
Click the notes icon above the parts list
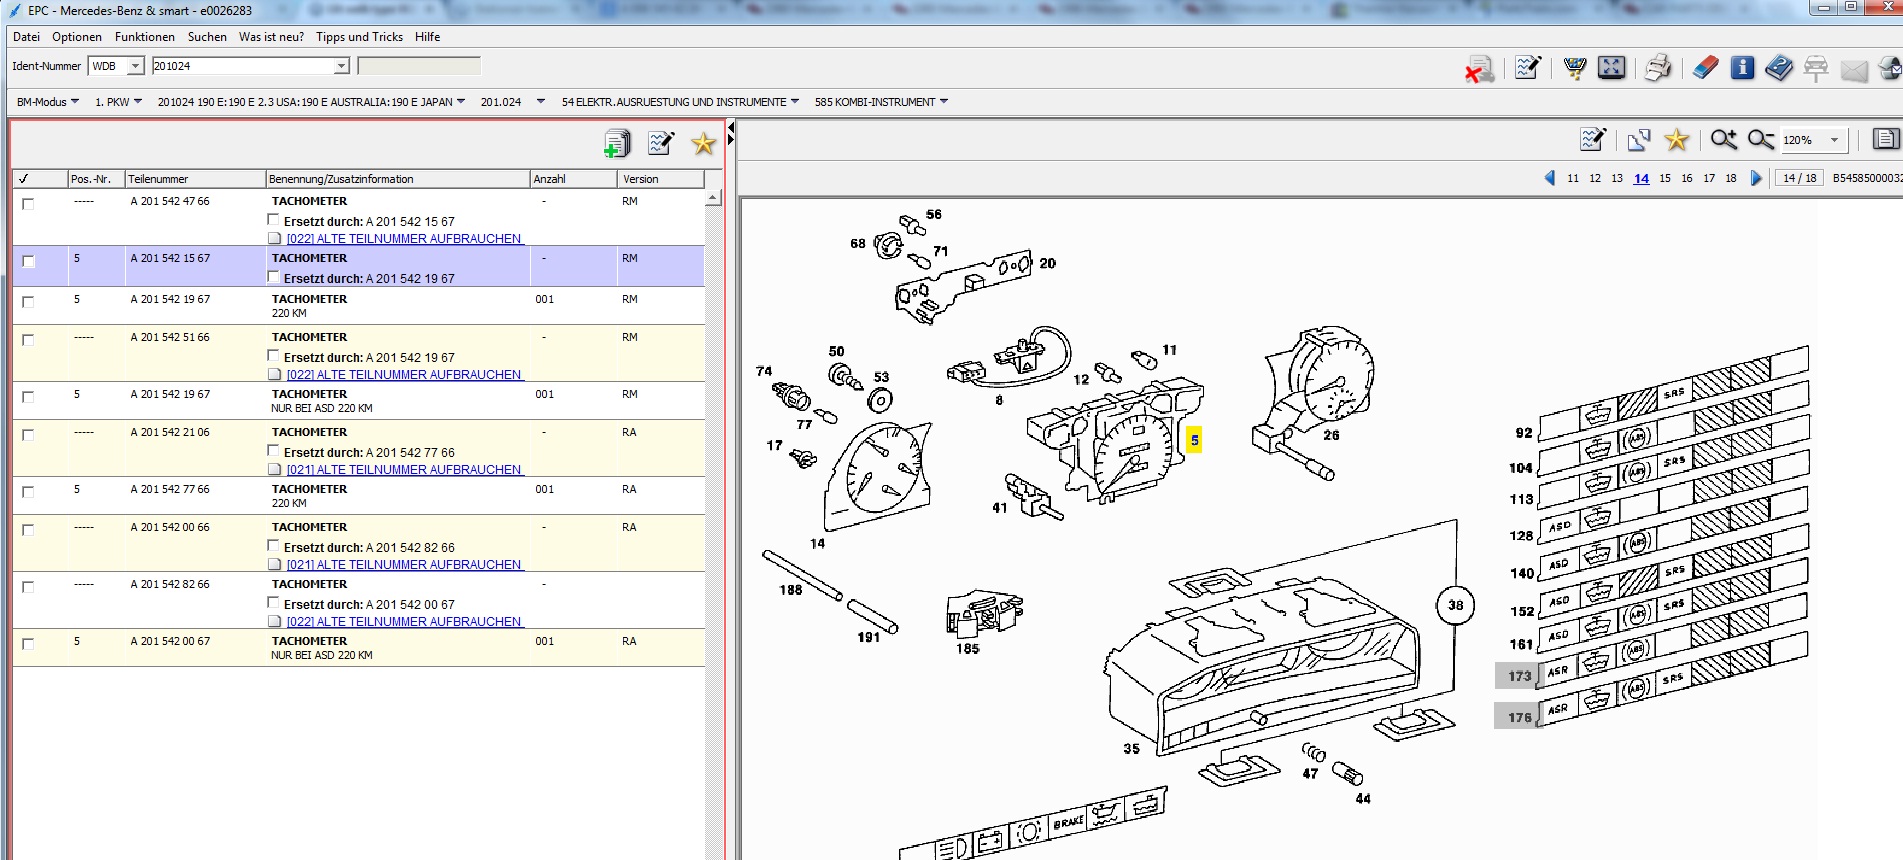pos(660,143)
